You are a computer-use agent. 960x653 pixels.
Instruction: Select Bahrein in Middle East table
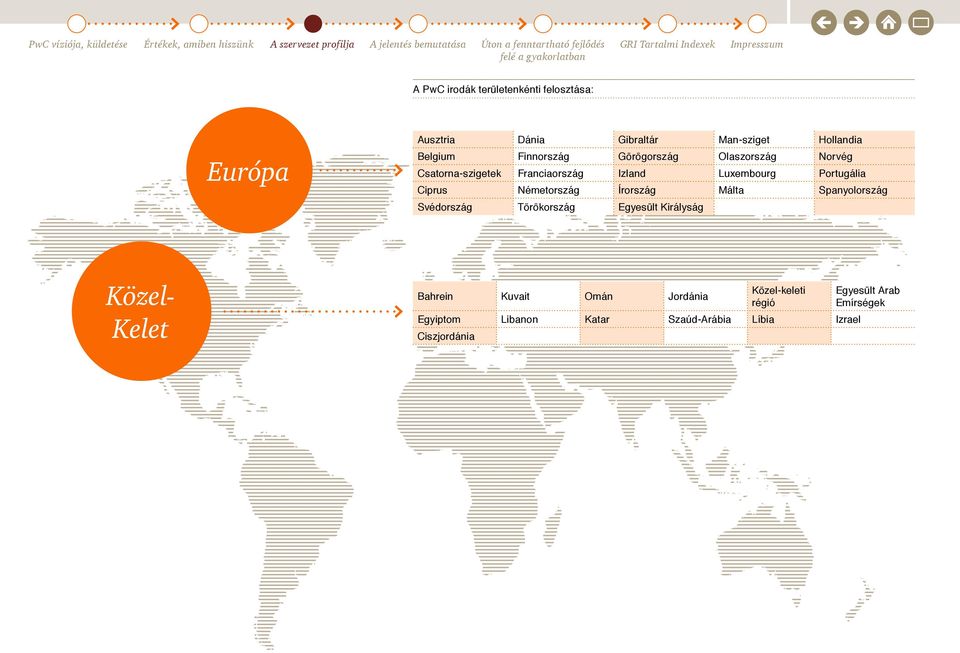click(454, 296)
